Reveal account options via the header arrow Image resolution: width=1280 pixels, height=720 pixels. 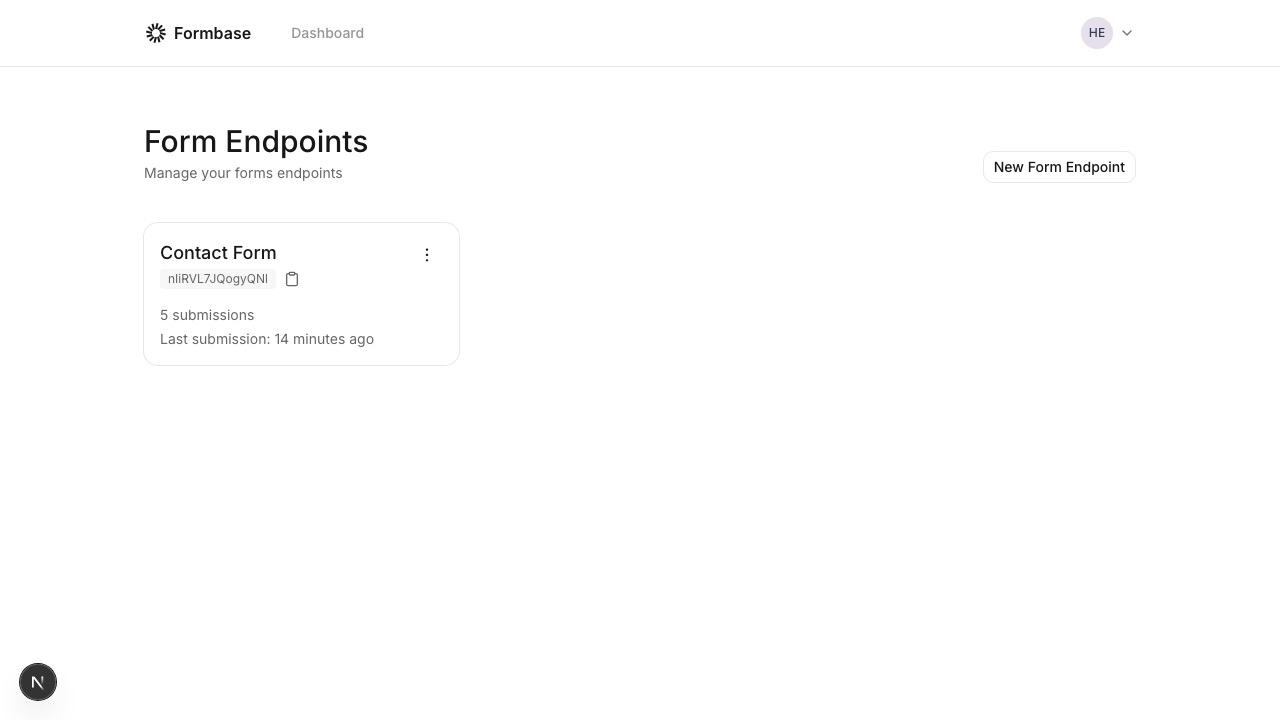pyautogui.click(x=1127, y=33)
